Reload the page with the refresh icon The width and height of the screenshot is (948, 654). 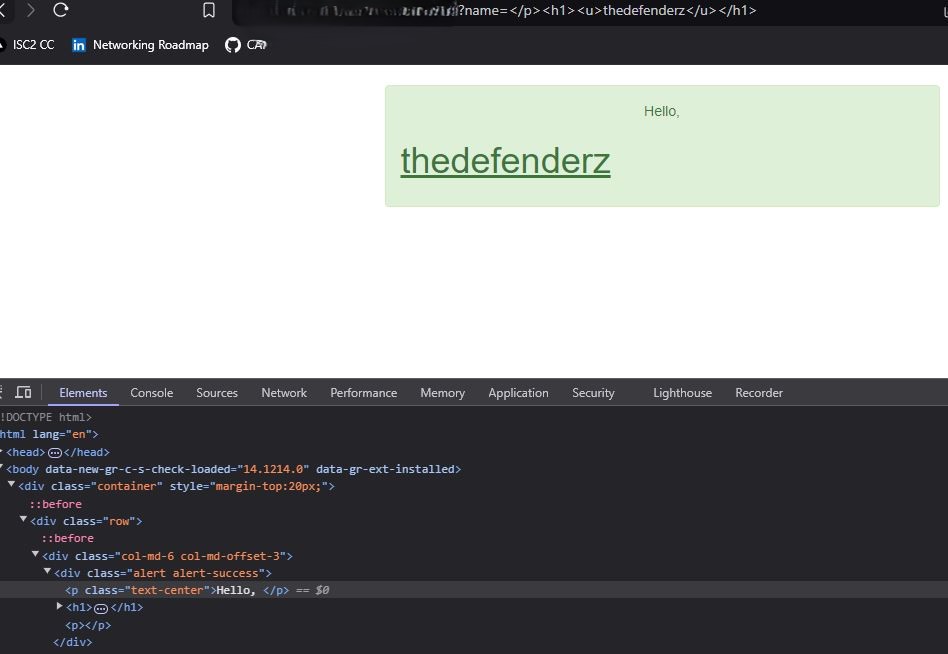click(60, 10)
